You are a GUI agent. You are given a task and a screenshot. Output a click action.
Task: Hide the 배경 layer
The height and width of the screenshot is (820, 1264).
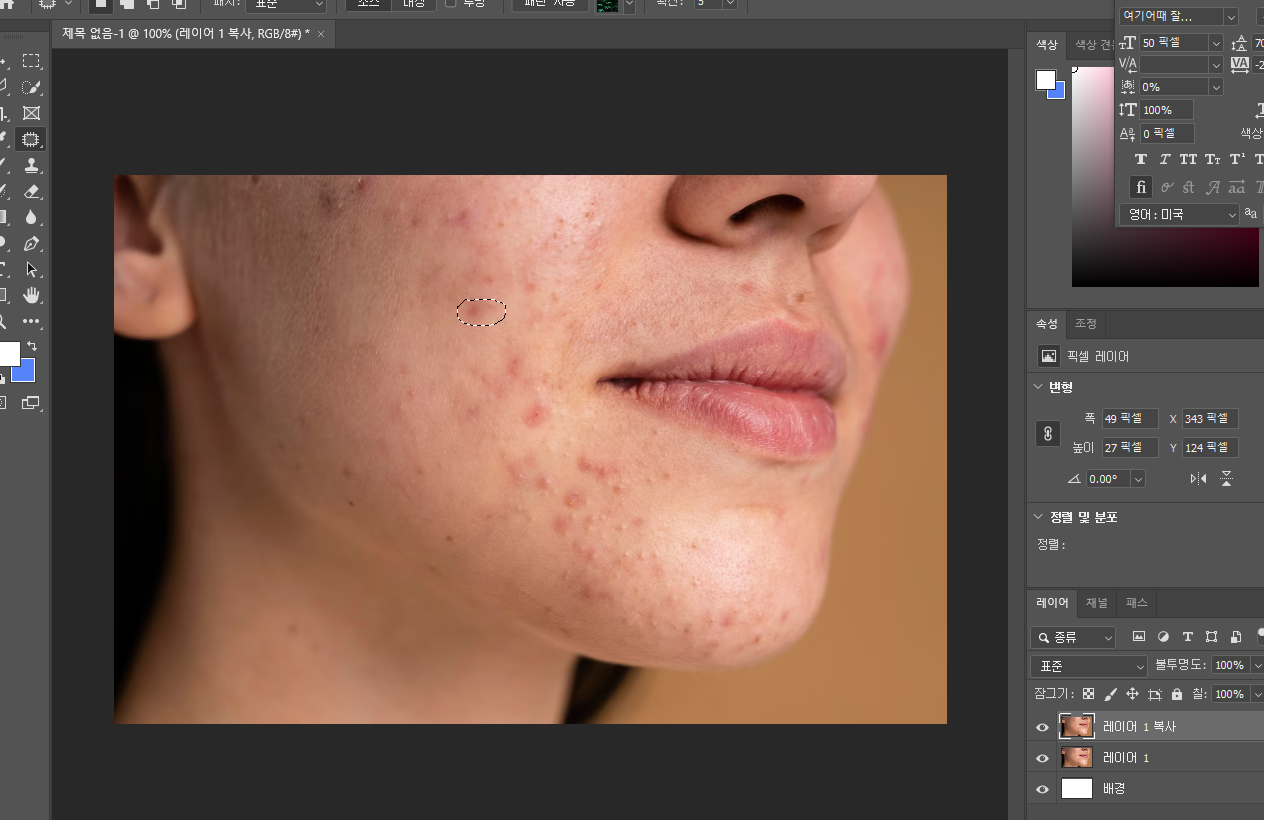tap(1042, 789)
